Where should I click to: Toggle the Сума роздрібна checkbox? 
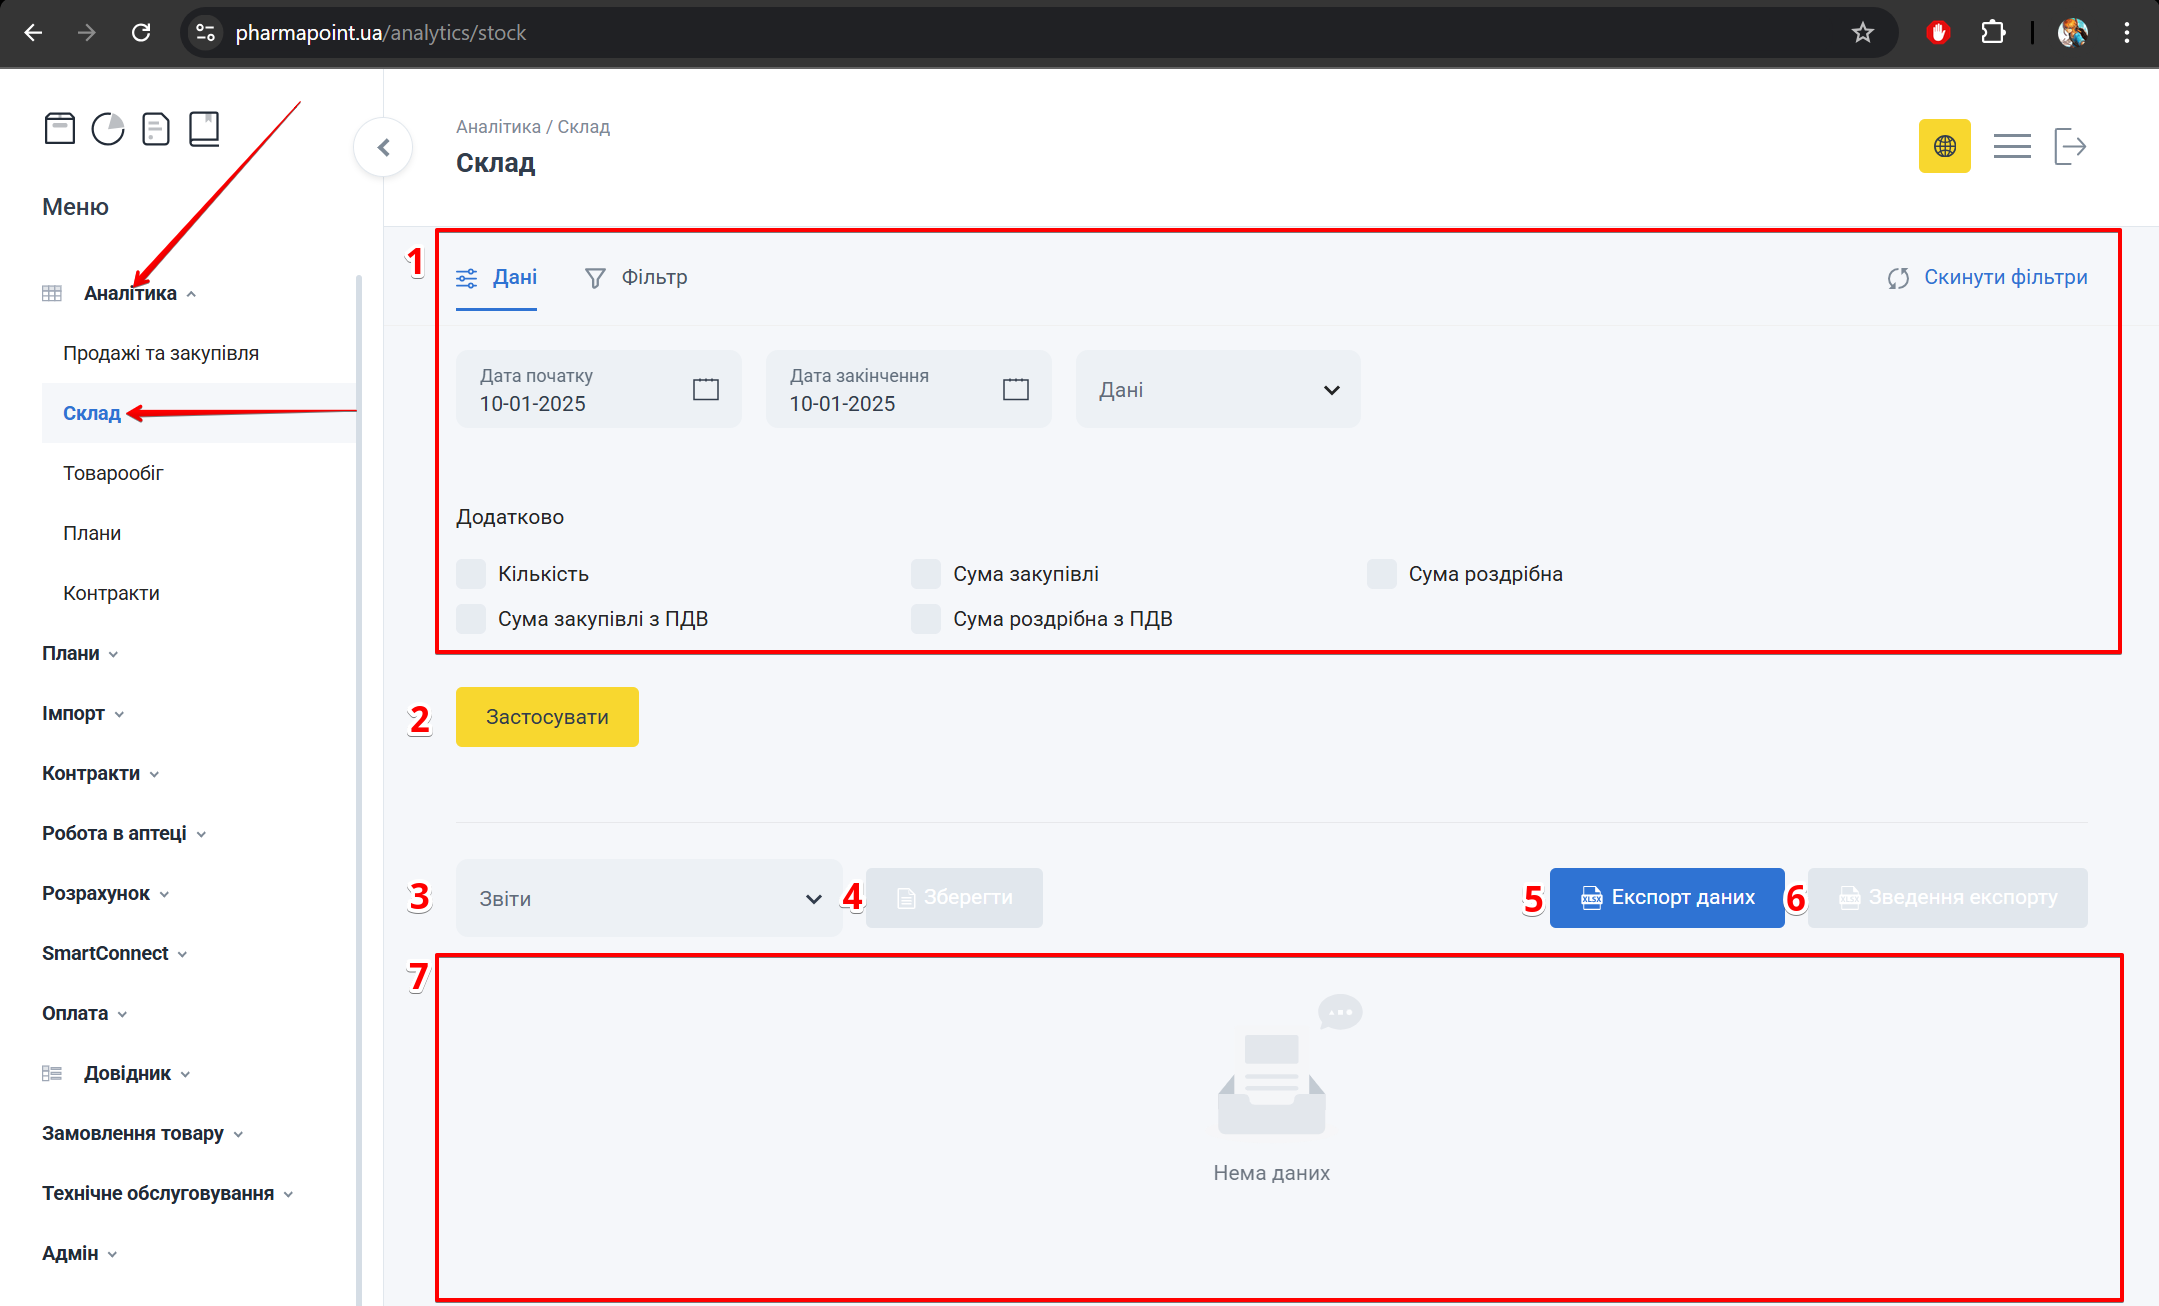1381,574
